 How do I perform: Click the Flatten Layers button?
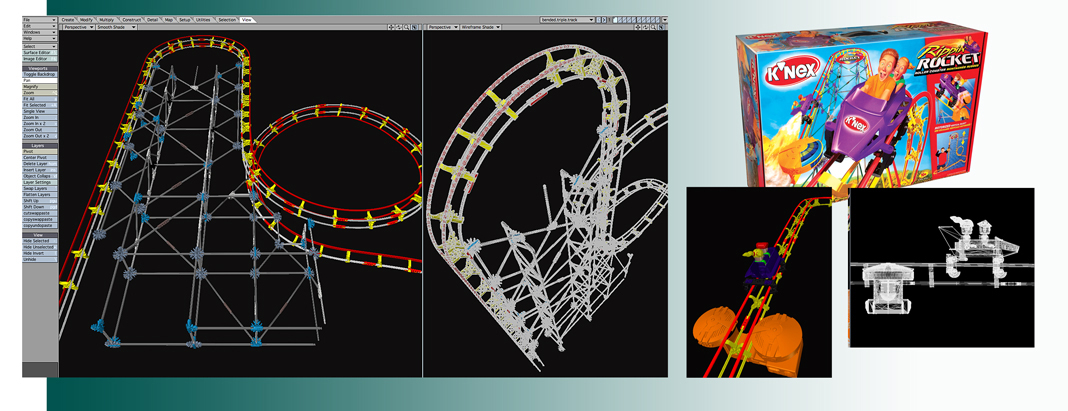click(x=40, y=193)
